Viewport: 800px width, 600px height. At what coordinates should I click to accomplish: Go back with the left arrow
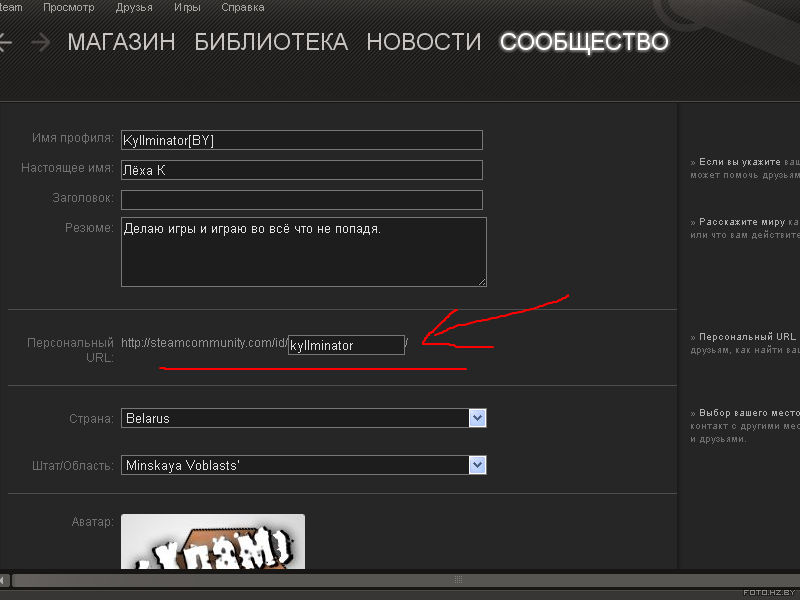4,42
